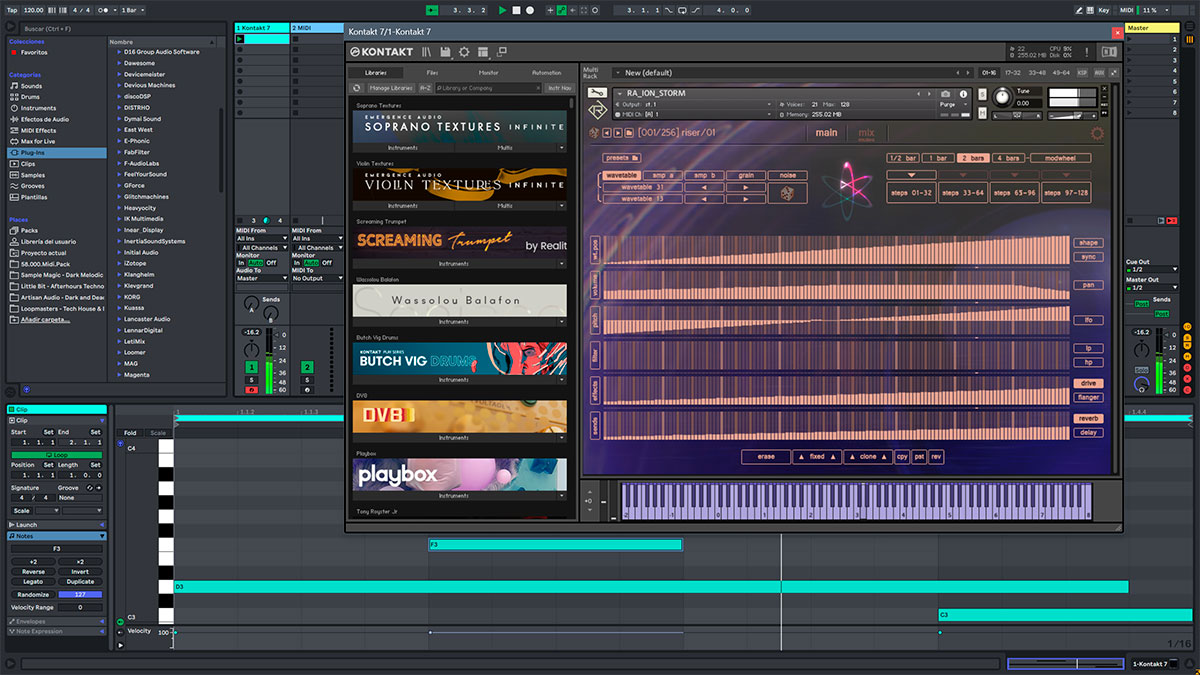The width and height of the screenshot is (1200, 675).
Task: Toggle the track 1 activator button
Action: pos(251,367)
